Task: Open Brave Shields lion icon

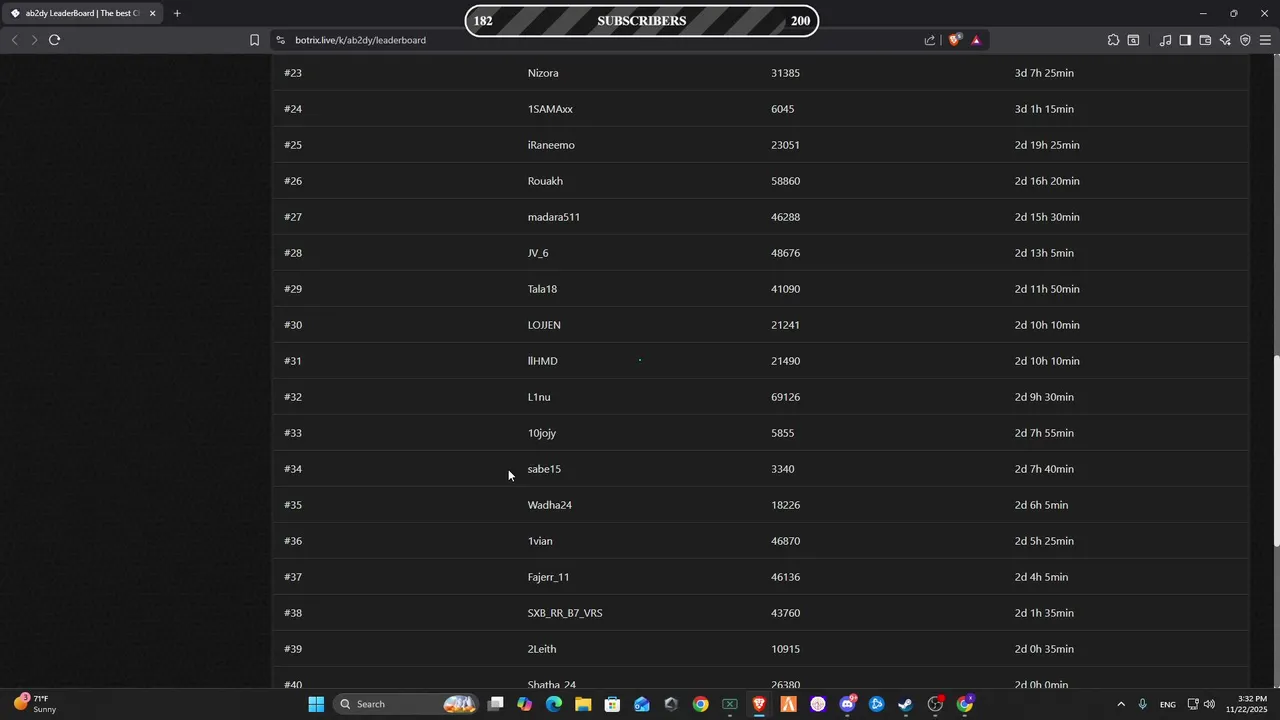Action: click(955, 40)
